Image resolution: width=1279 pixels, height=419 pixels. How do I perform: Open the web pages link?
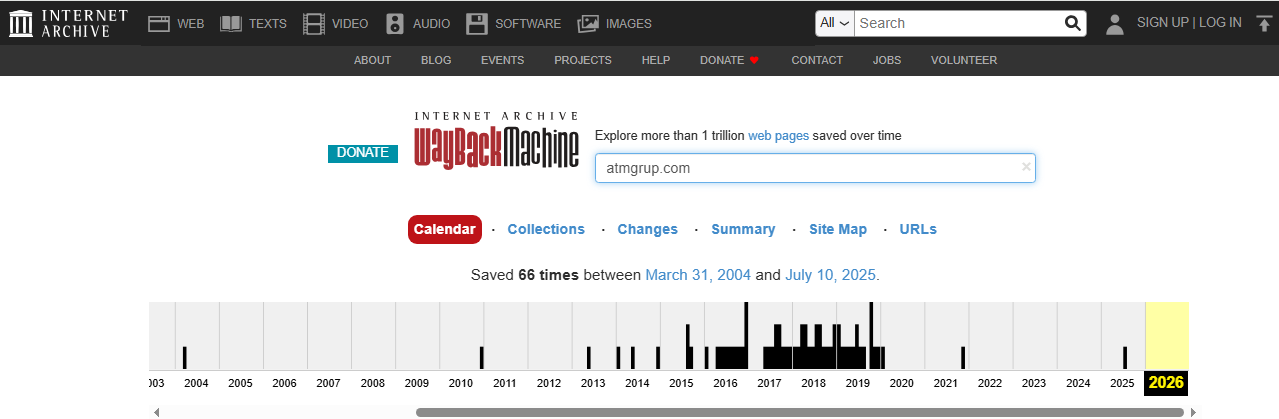click(x=778, y=135)
